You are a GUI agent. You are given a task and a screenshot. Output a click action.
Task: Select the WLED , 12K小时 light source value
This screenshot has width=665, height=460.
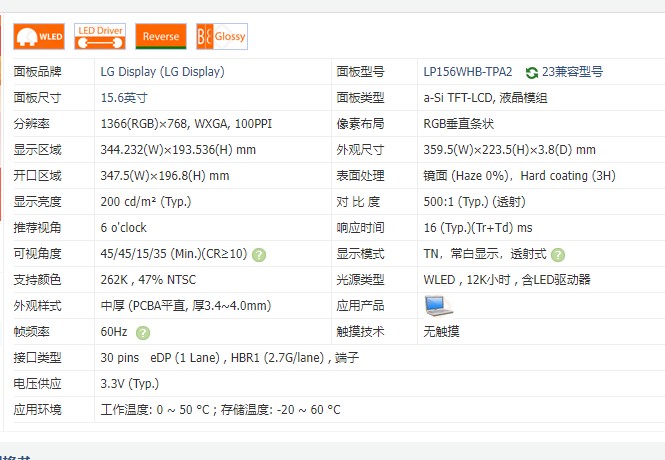(x=507, y=280)
